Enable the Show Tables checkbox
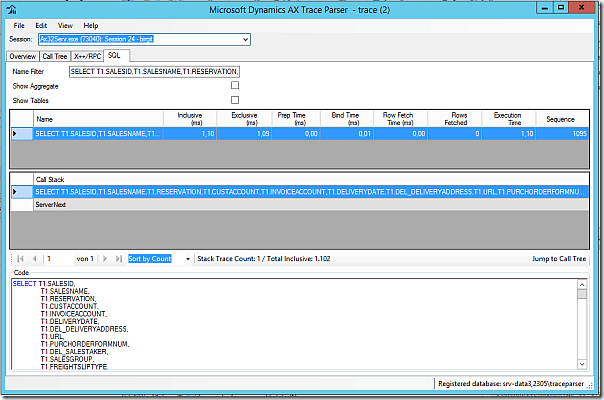 (x=235, y=100)
